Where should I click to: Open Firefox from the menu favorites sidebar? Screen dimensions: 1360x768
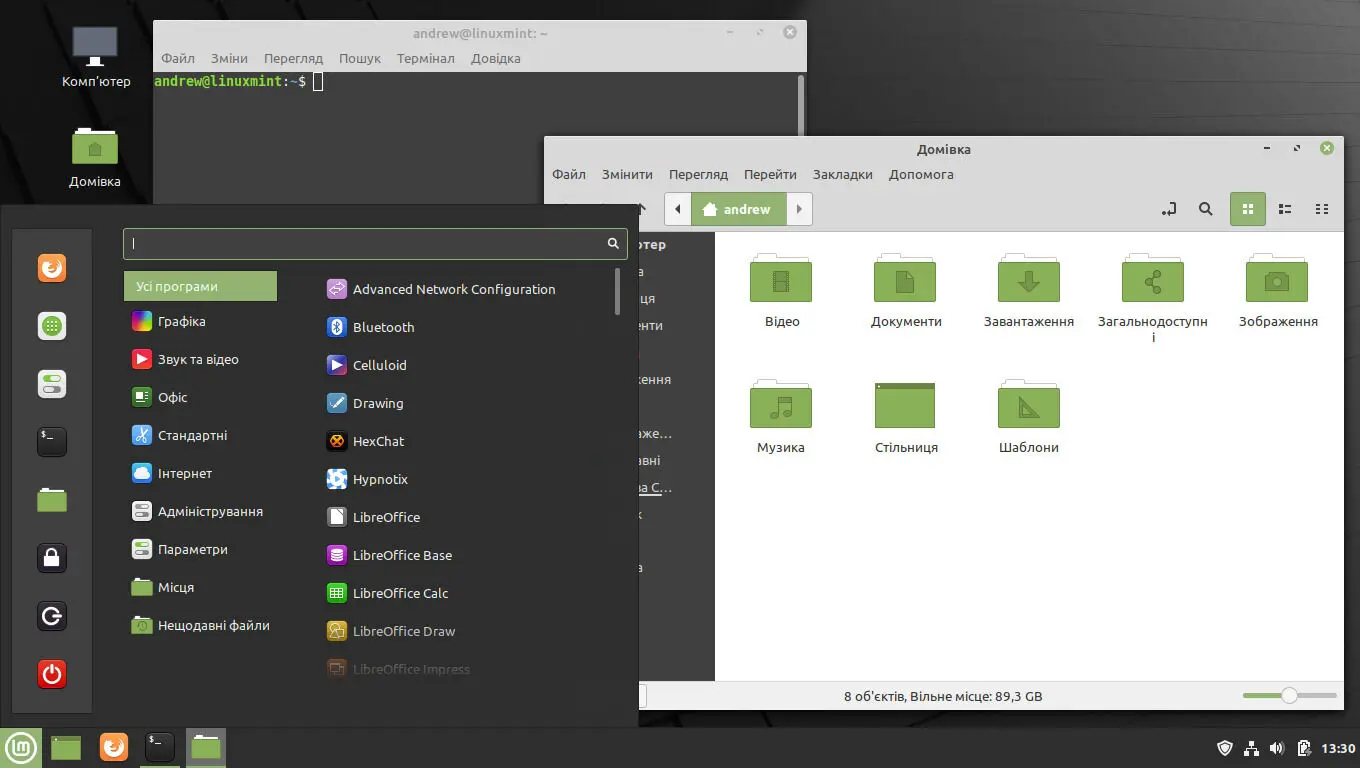tap(52, 268)
